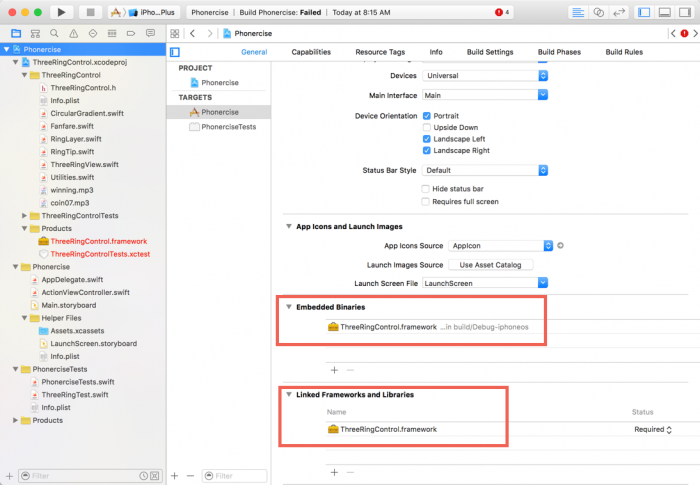Add a new target with plus
Screen dimensions: 700x485
[x=175, y=476]
